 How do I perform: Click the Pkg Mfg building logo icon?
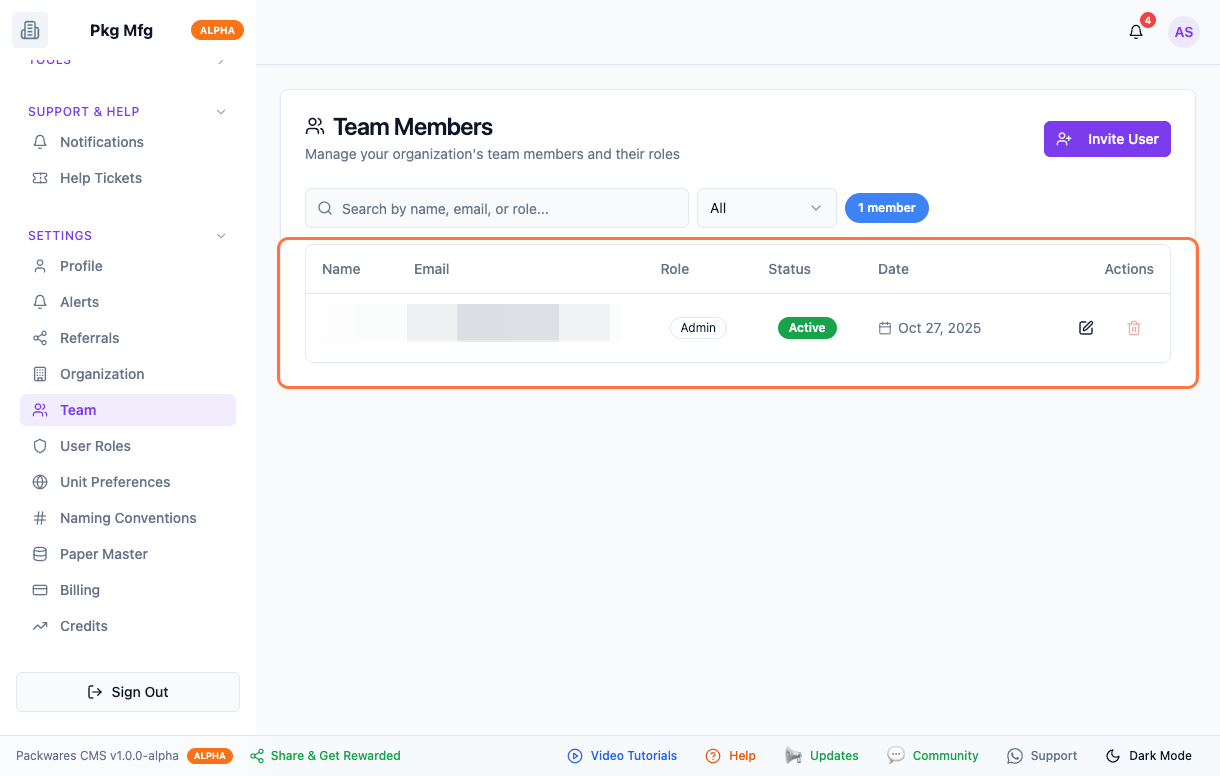[x=30, y=30]
